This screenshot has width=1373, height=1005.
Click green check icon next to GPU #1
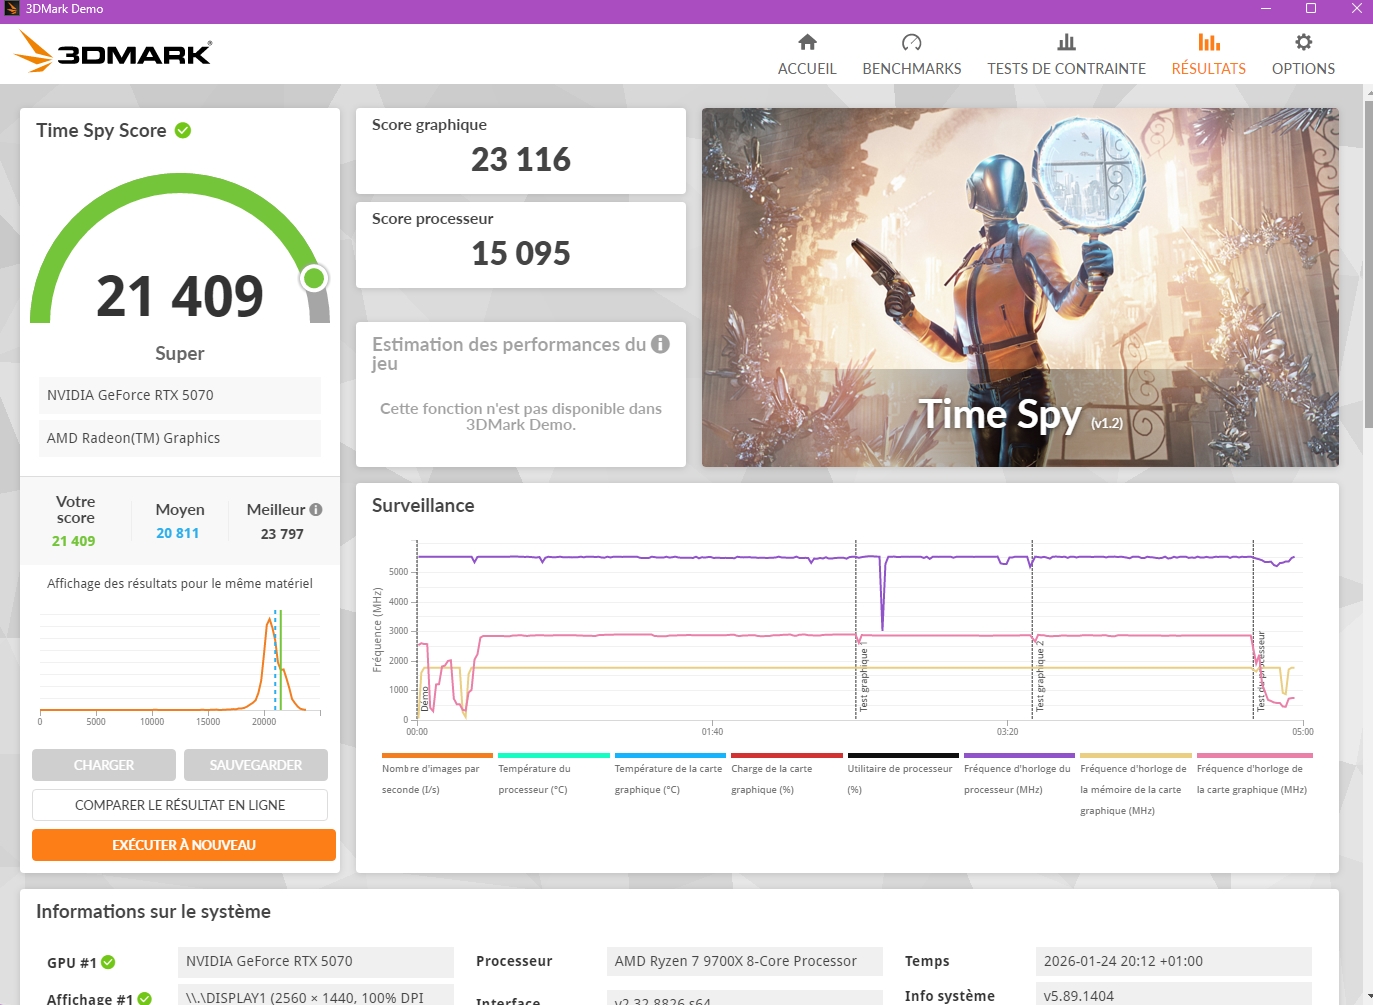108,962
